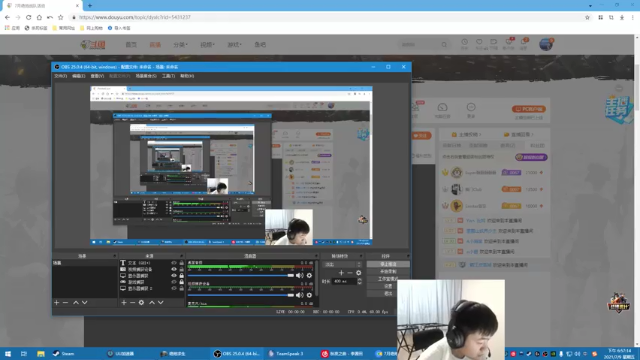The width and height of the screenshot is (640, 360).
Task: Add a scene transition
Action: [341, 273]
